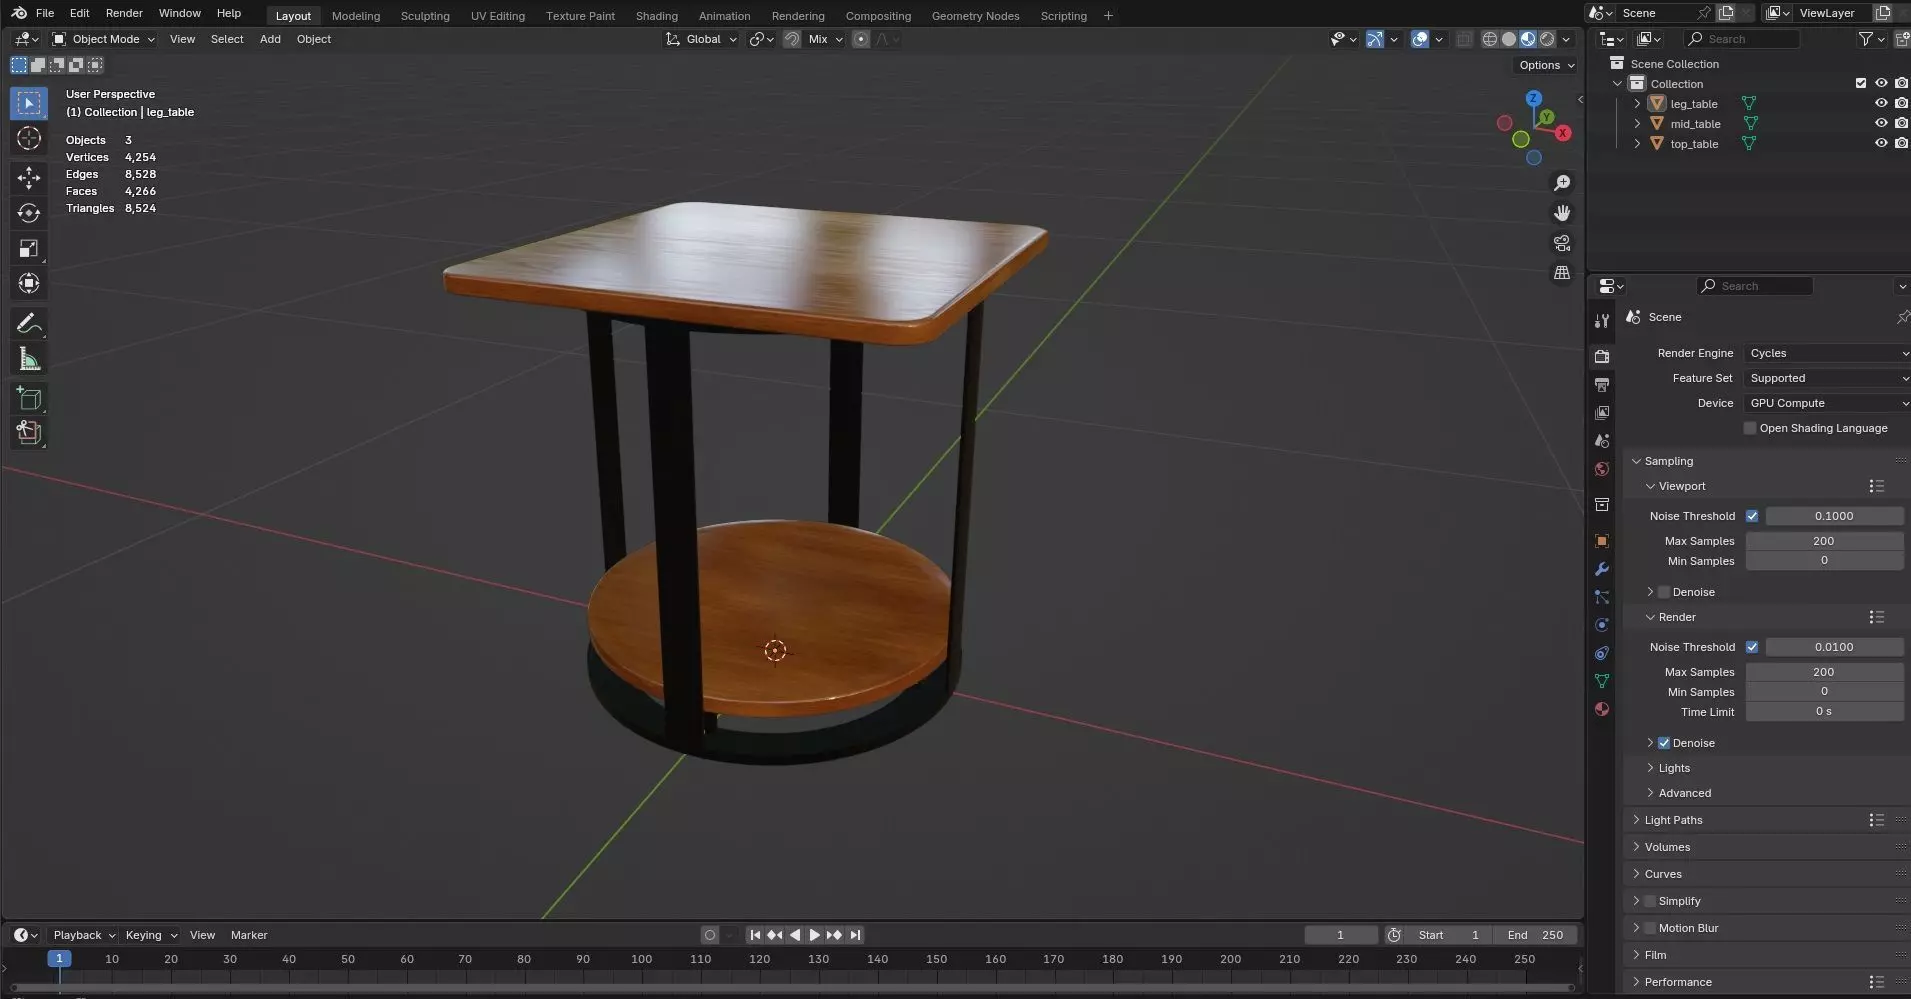Open the Physics properties tab
The height and width of the screenshot is (999, 1911).
point(1602,625)
